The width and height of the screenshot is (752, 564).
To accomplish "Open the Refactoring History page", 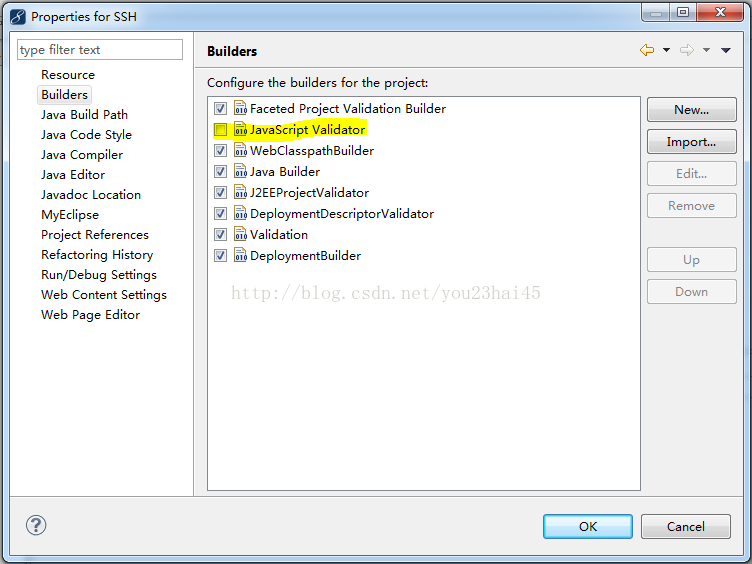I will (x=97, y=255).
